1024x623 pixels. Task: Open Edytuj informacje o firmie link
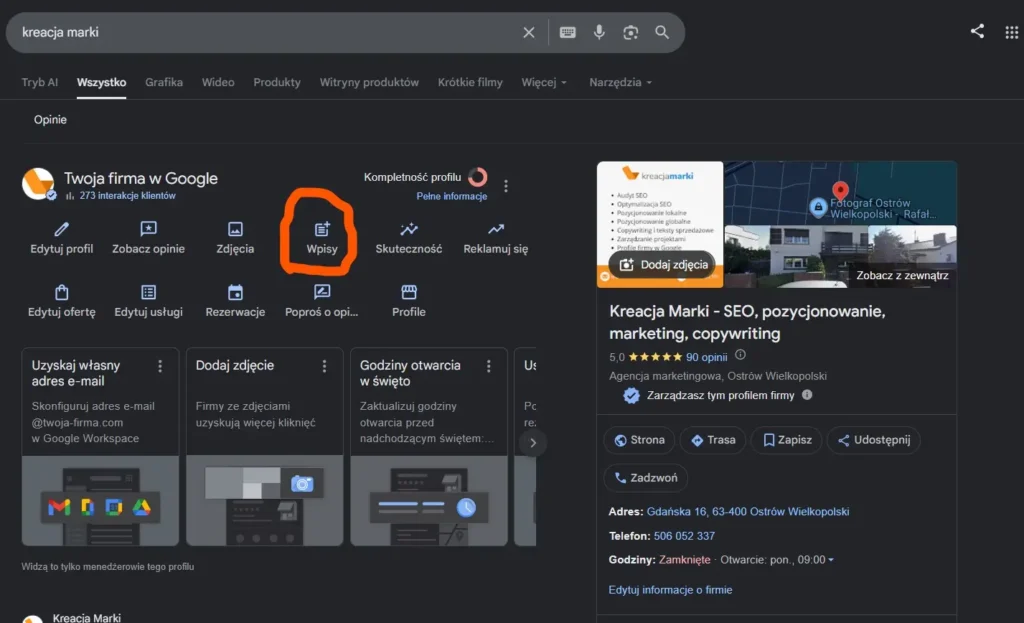[670, 590]
